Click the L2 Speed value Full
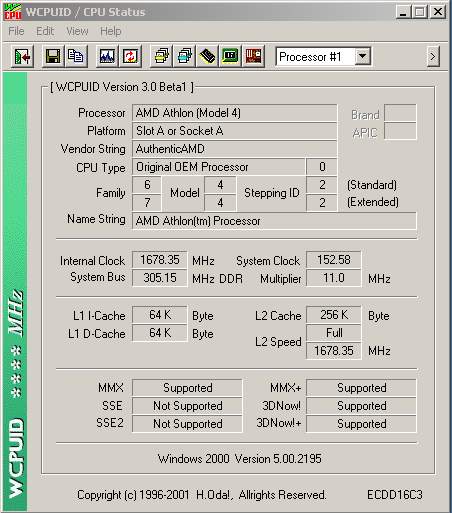452x513 pixels. (334, 333)
